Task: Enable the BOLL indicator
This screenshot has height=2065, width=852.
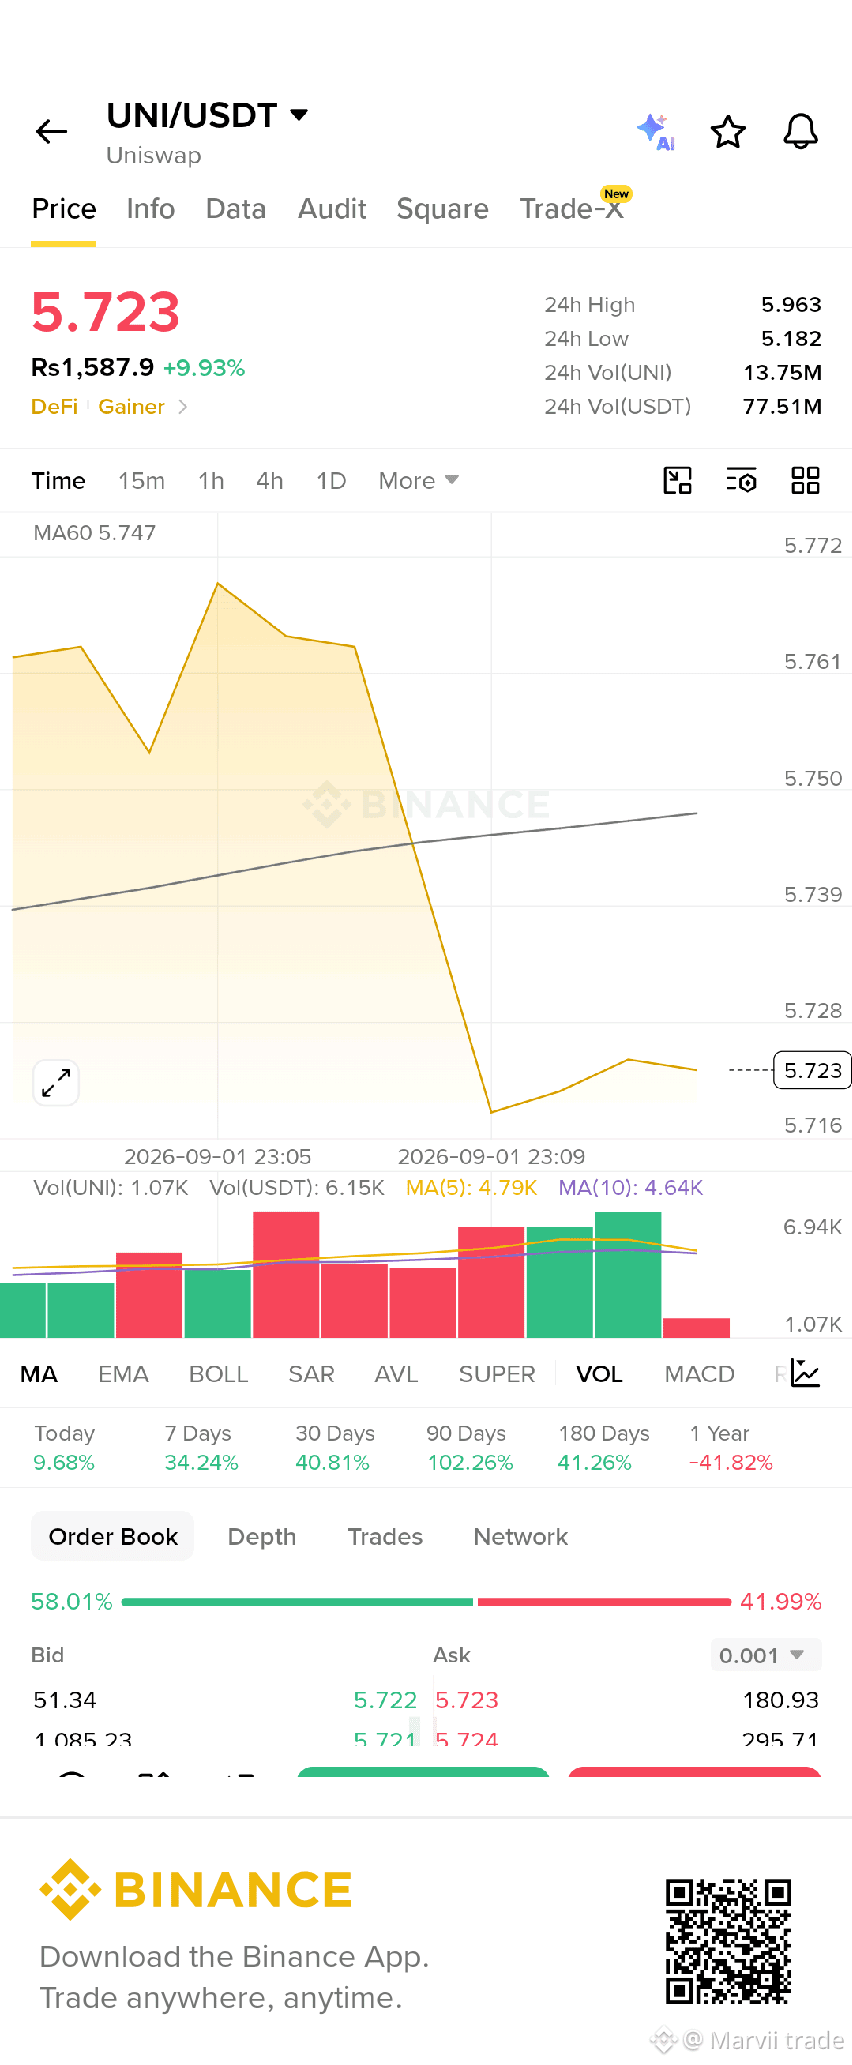Action: tap(218, 1374)
